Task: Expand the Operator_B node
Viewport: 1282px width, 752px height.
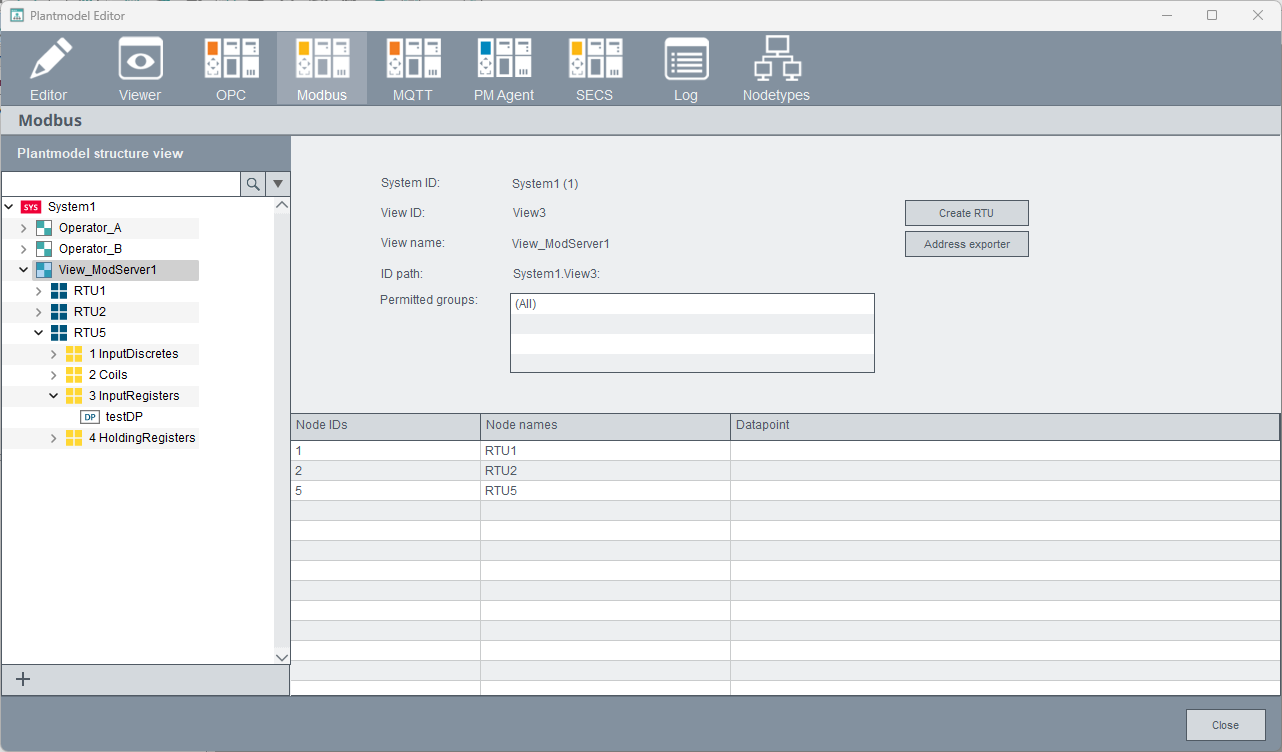Action: click(24, 249)
